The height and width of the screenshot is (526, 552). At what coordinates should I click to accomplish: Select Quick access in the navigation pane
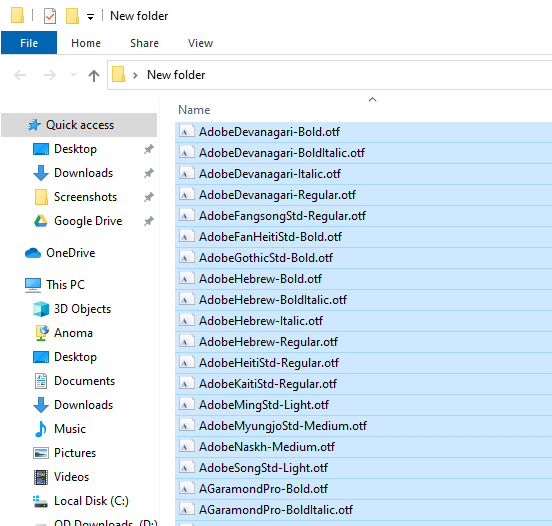click(x=79, y=125)
